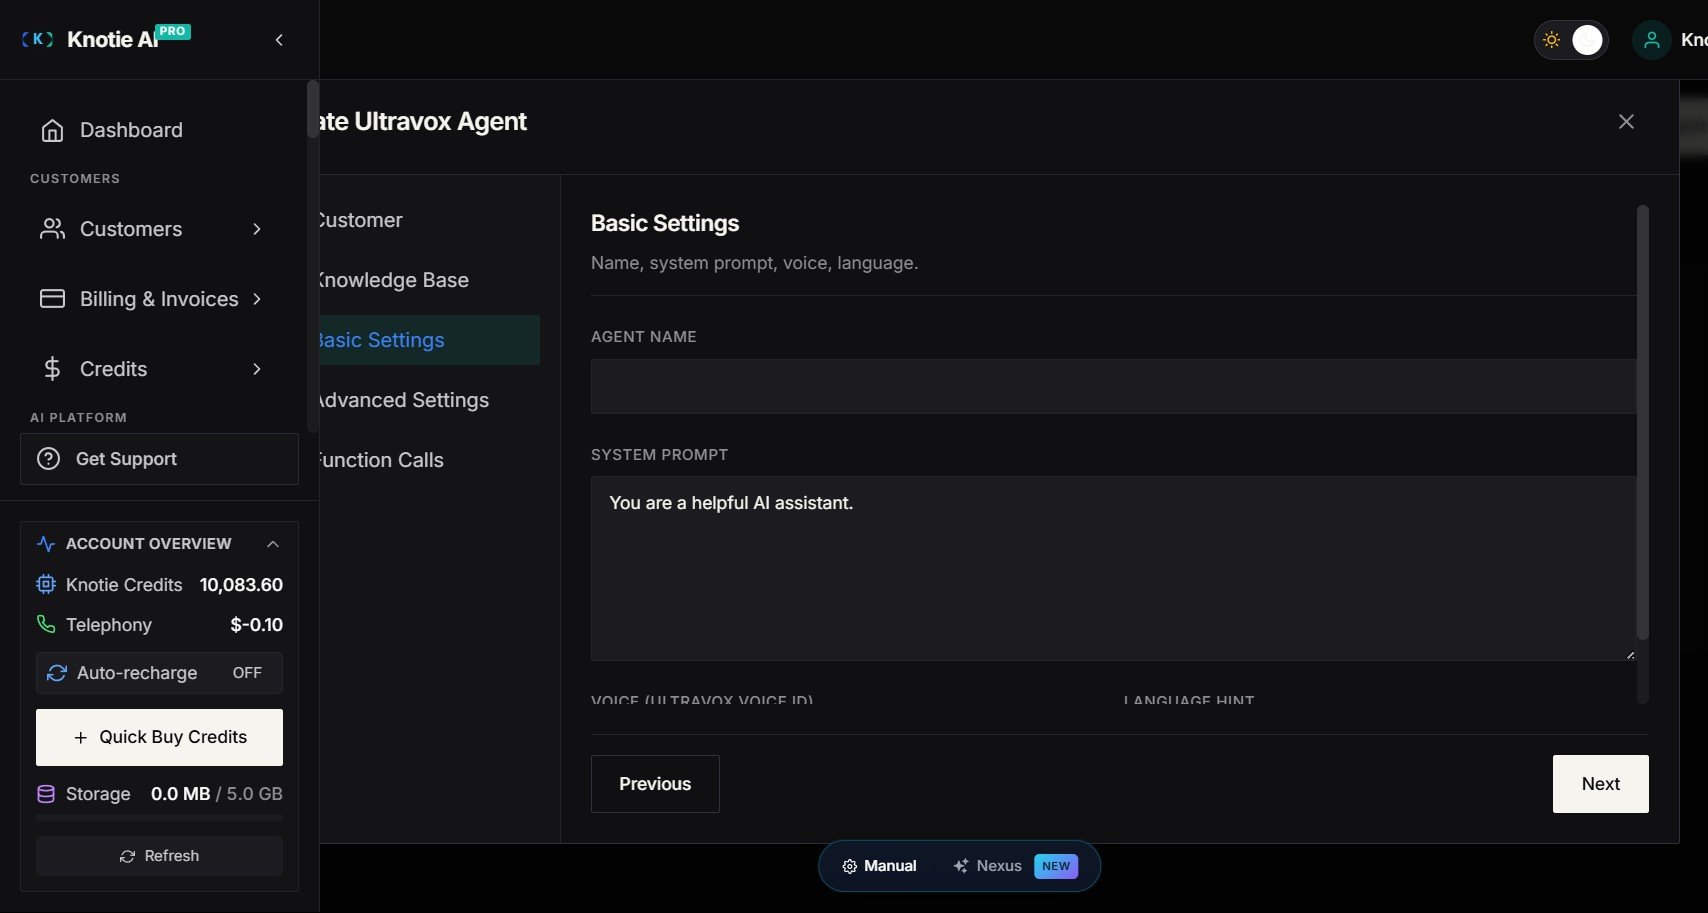Close the Ultravox Agent dialog
The image size is (1708, 913).
coord(1626,121)
